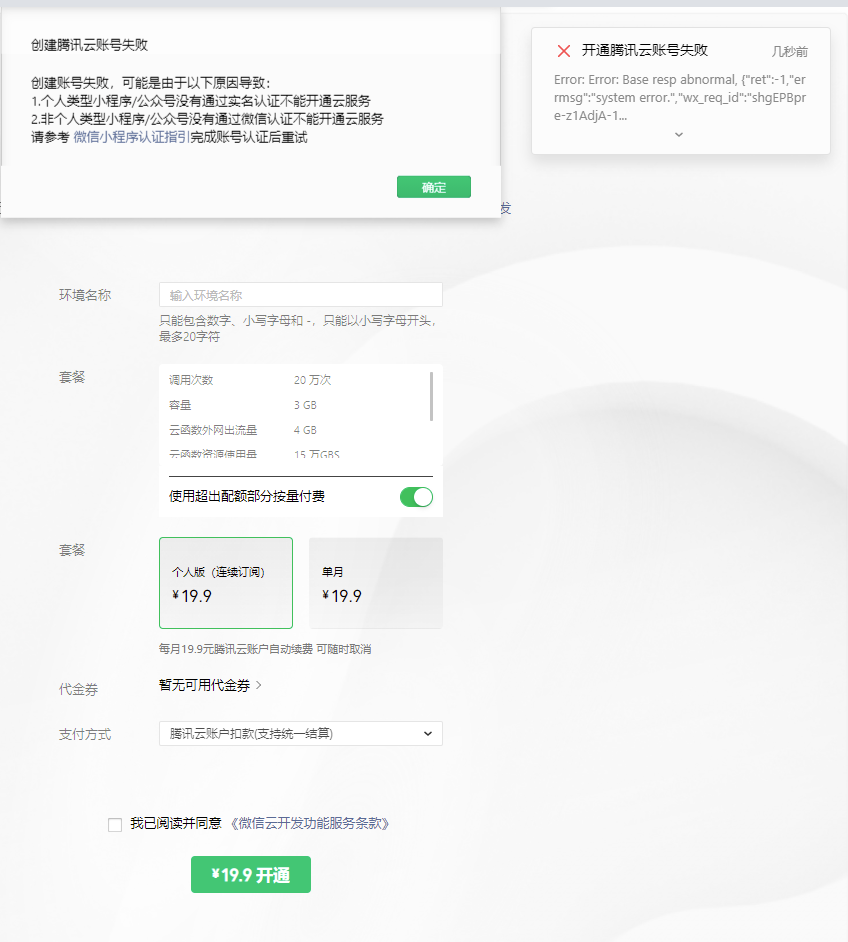Click the red X error icon in notification

(563, 51)
